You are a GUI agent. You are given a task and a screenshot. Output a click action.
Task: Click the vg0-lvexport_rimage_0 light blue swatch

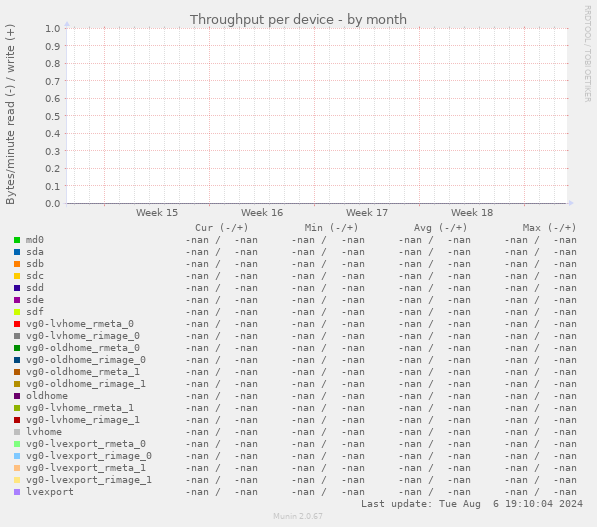17,456
